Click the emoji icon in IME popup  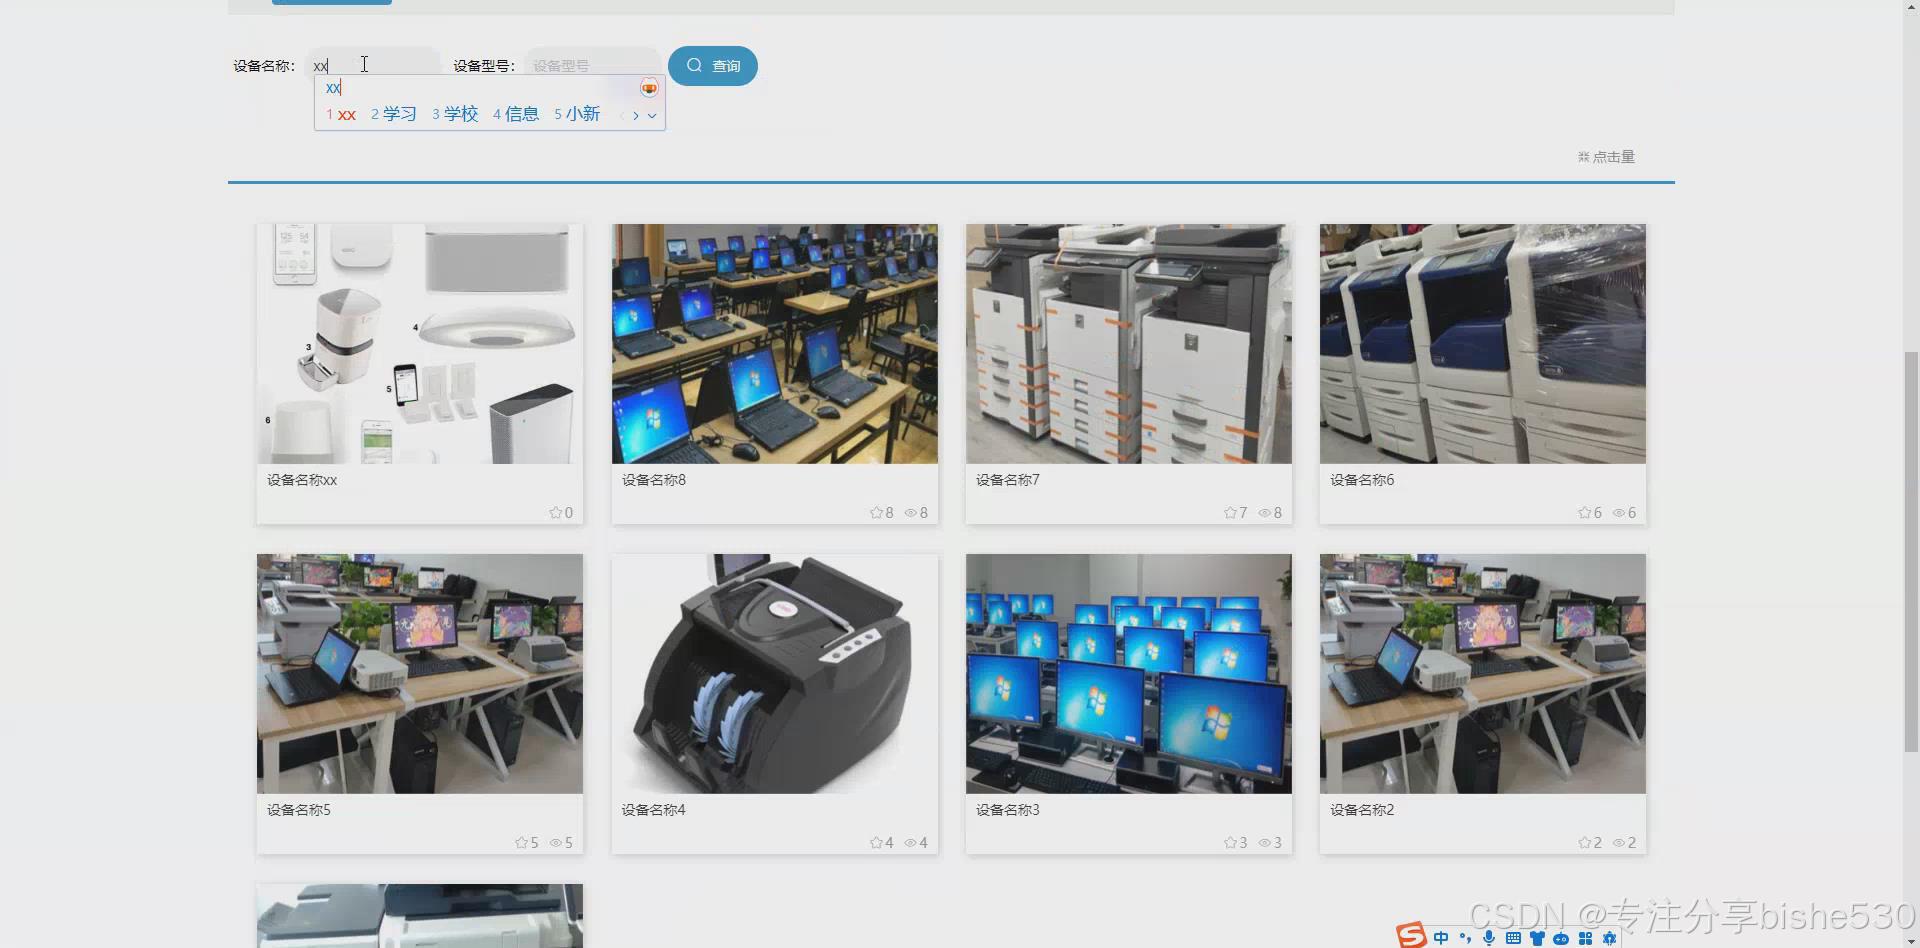649,88
